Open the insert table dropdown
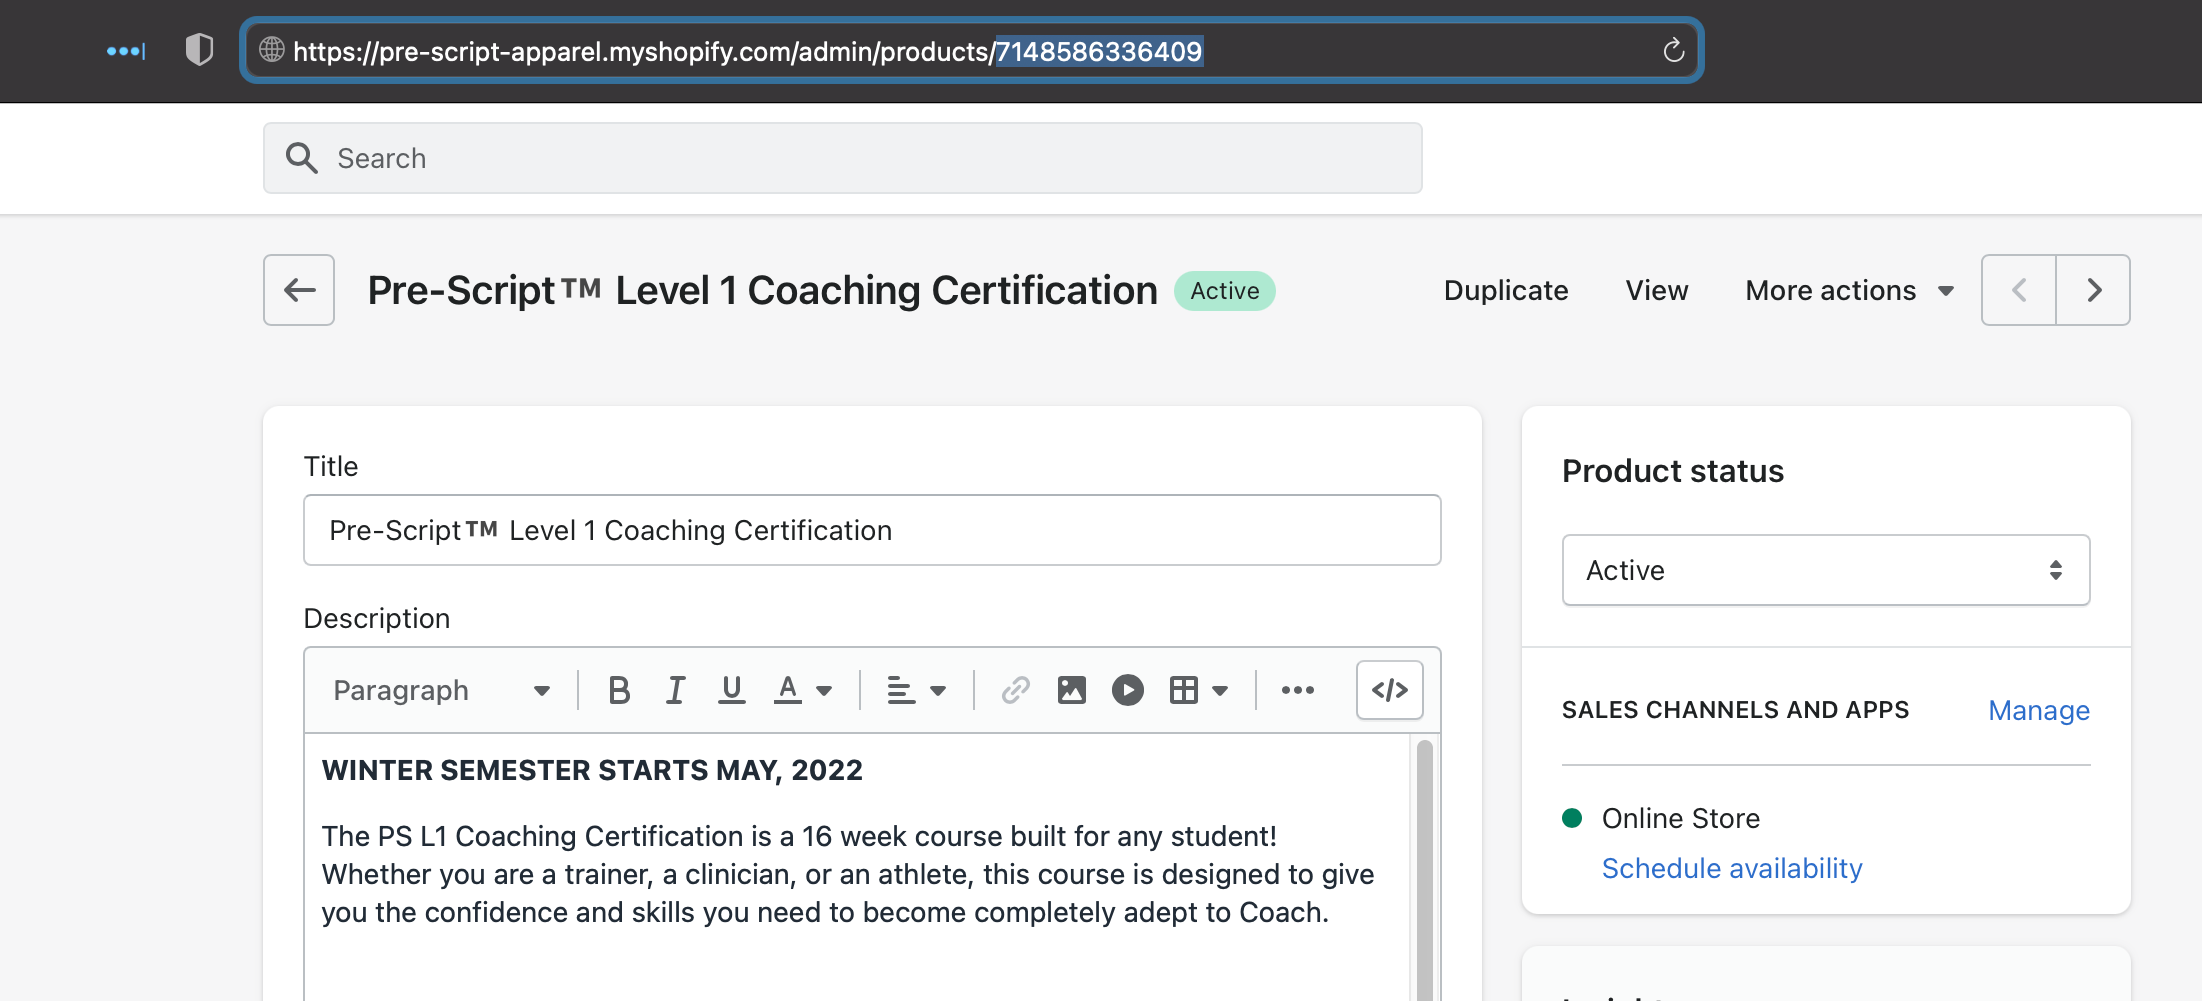Viewport: 2202px width, 1001px height. [1198, 690]
